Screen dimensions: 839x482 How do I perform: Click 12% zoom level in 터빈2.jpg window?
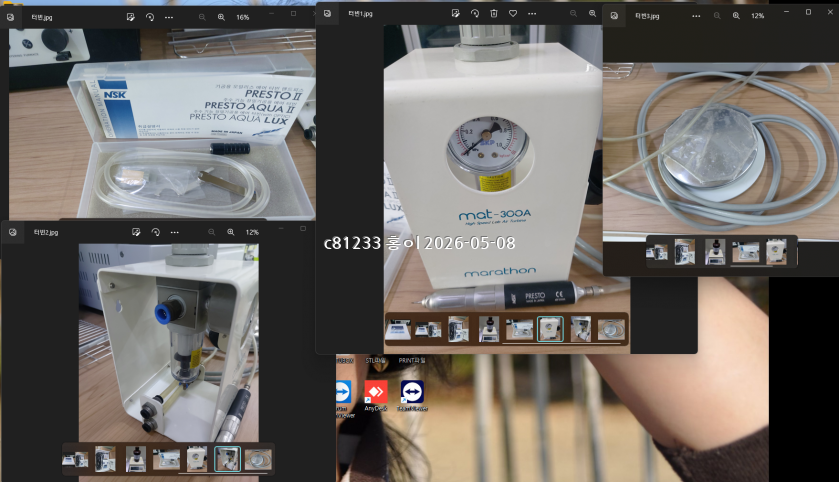(252, 232)
